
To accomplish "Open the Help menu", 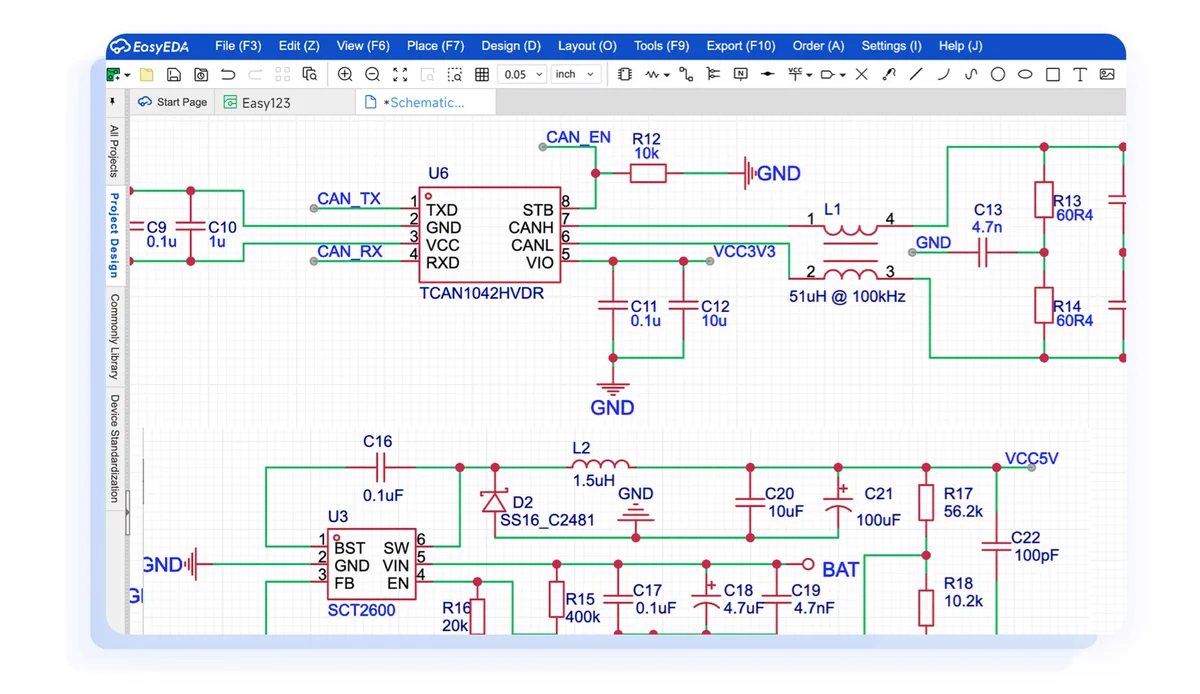I will point(960,46).
